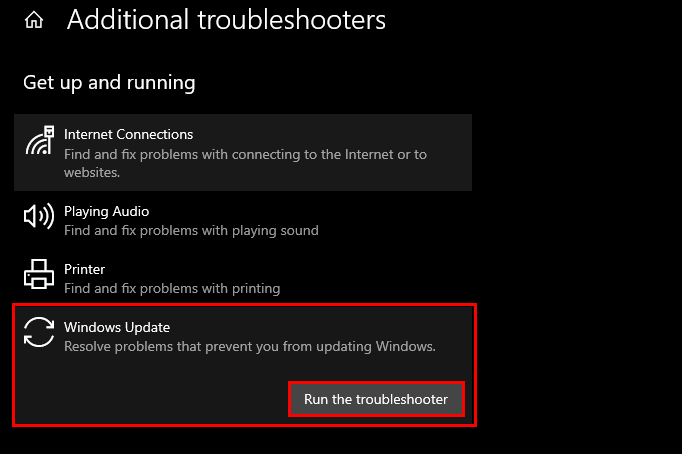This screenshot has height=454, width=682.
Task: Choose the Printer troubleshooter title
Action: pyautogui.click(x=84, y=269)
